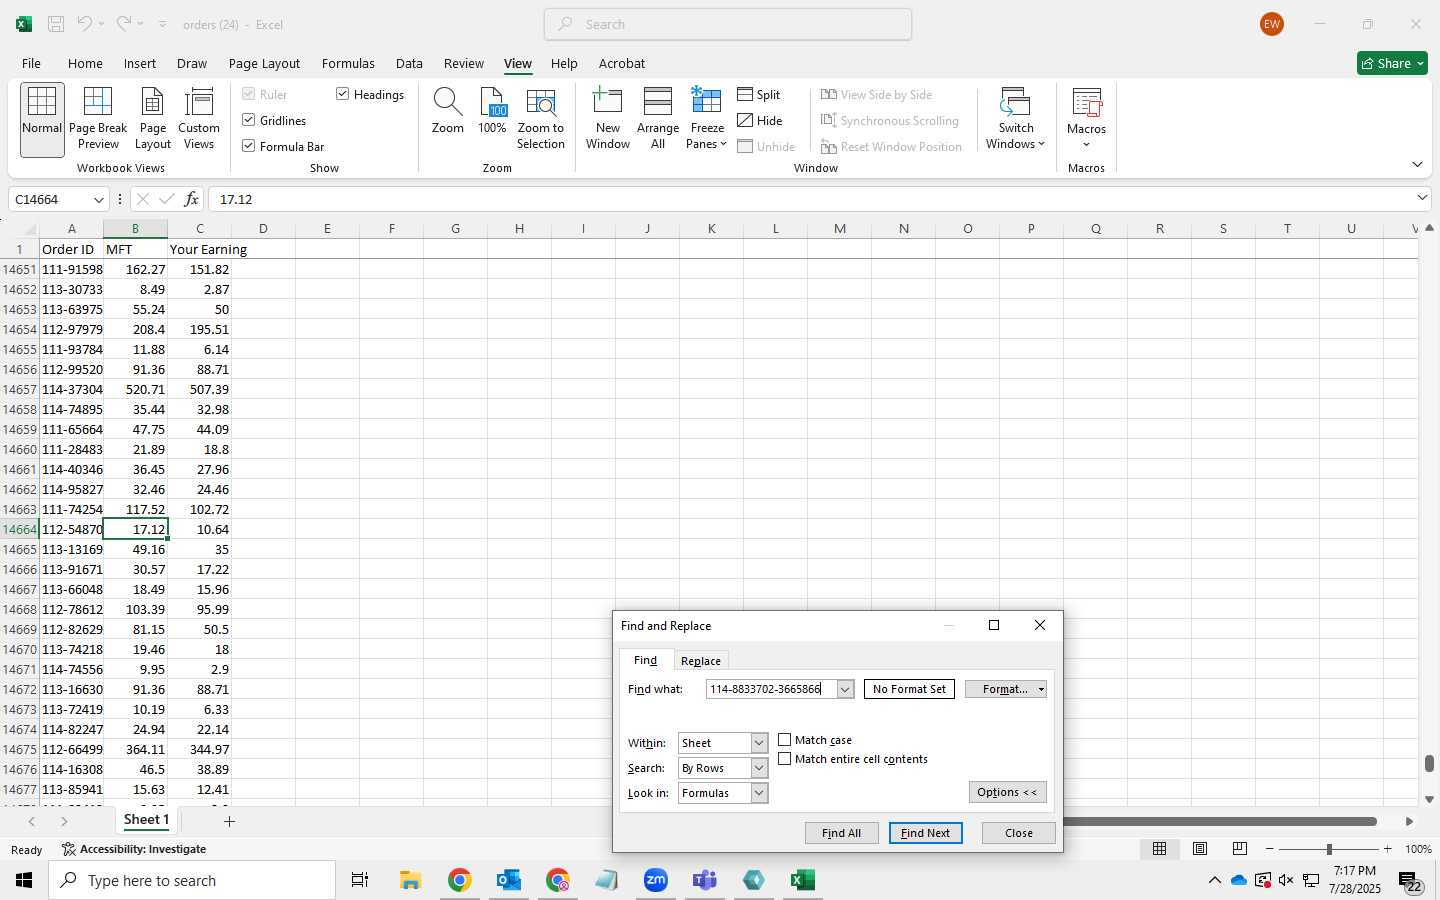Open user account EW avatar
The height and width of the screenshot is (900, 1440).
pos(1272,24)
